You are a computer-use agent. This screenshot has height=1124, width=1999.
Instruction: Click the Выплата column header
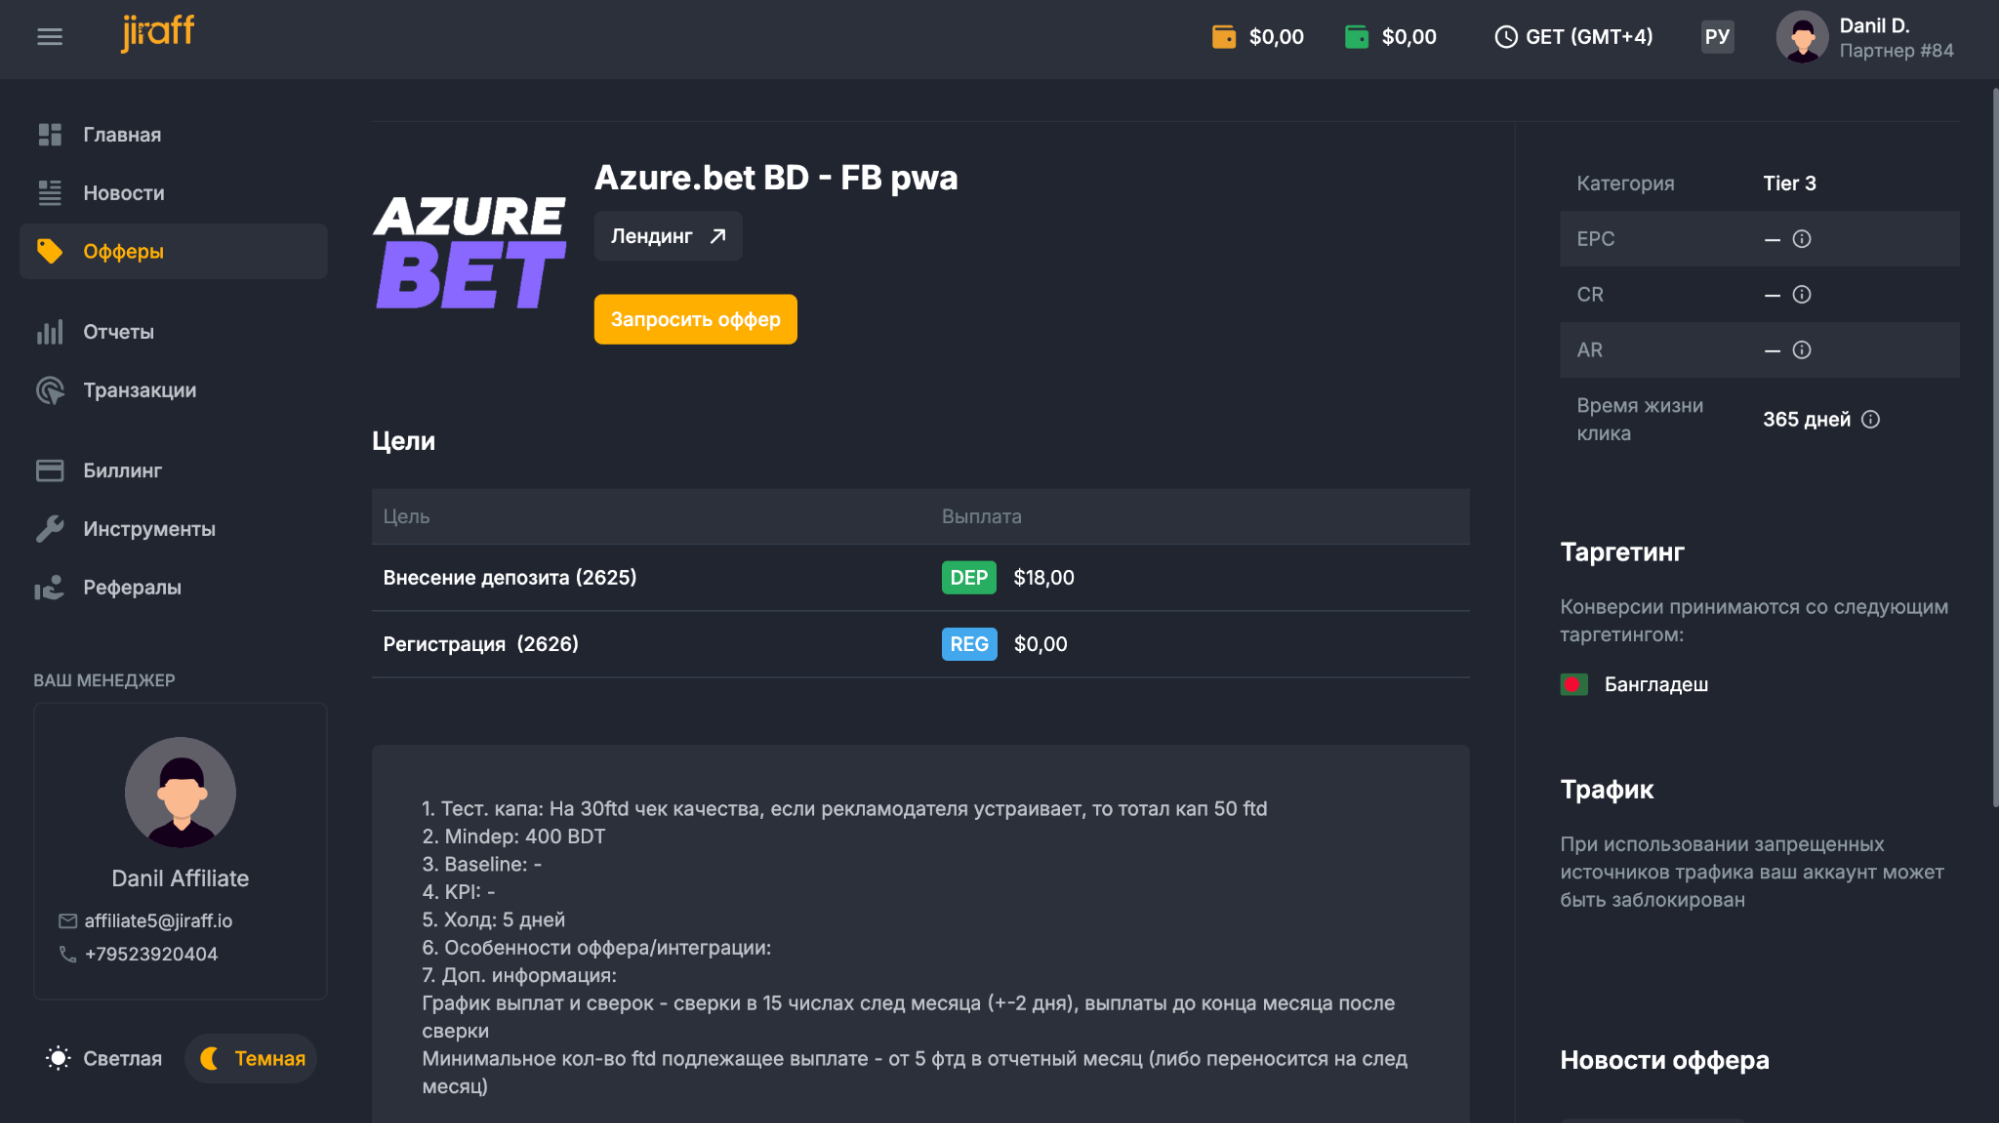point(981,517)
